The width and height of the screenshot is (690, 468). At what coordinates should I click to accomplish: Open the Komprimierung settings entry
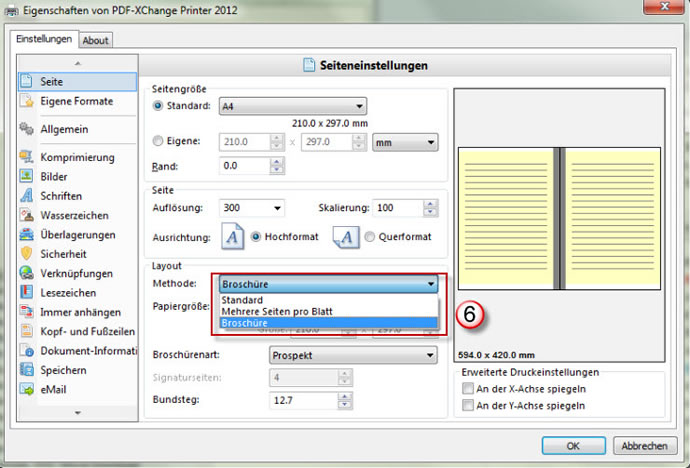tap(77, 157)
